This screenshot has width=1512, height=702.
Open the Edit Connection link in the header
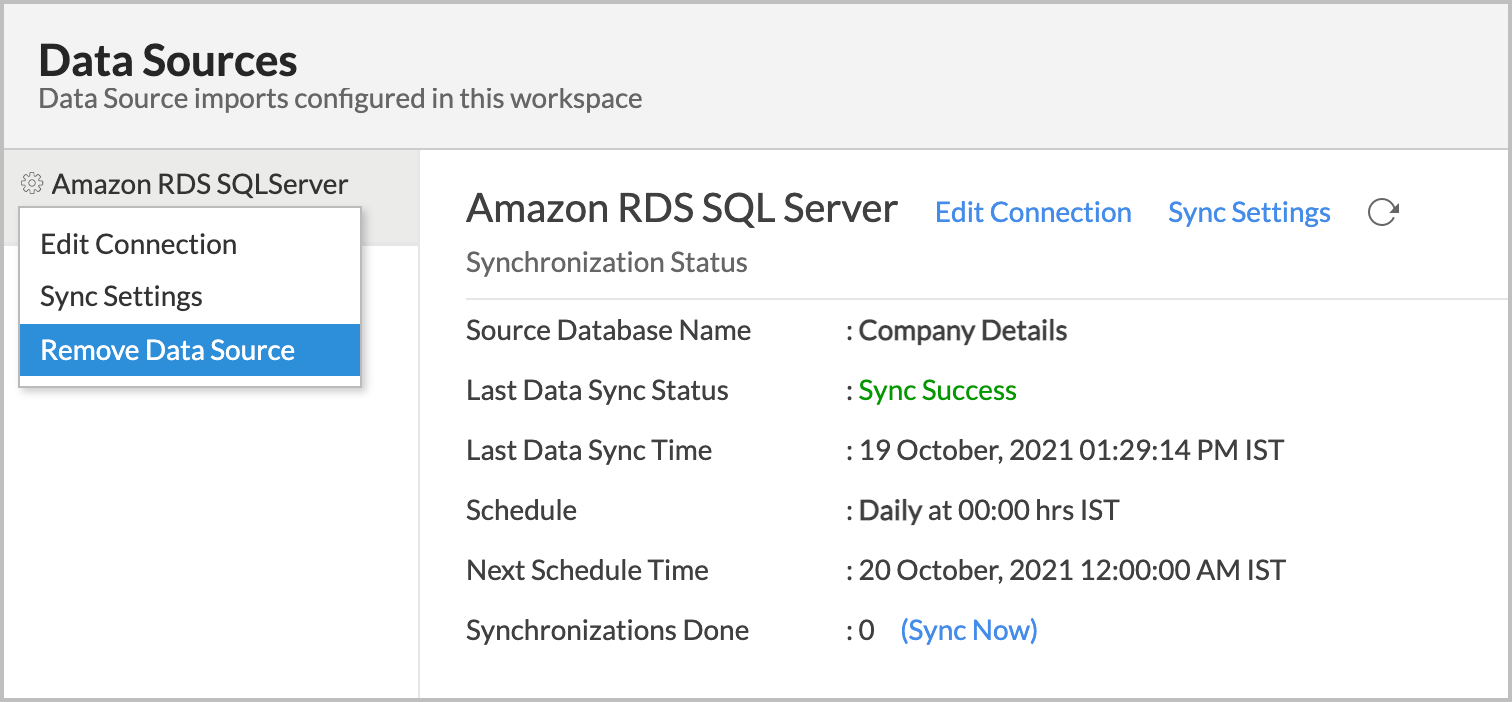coord(1033,212)
